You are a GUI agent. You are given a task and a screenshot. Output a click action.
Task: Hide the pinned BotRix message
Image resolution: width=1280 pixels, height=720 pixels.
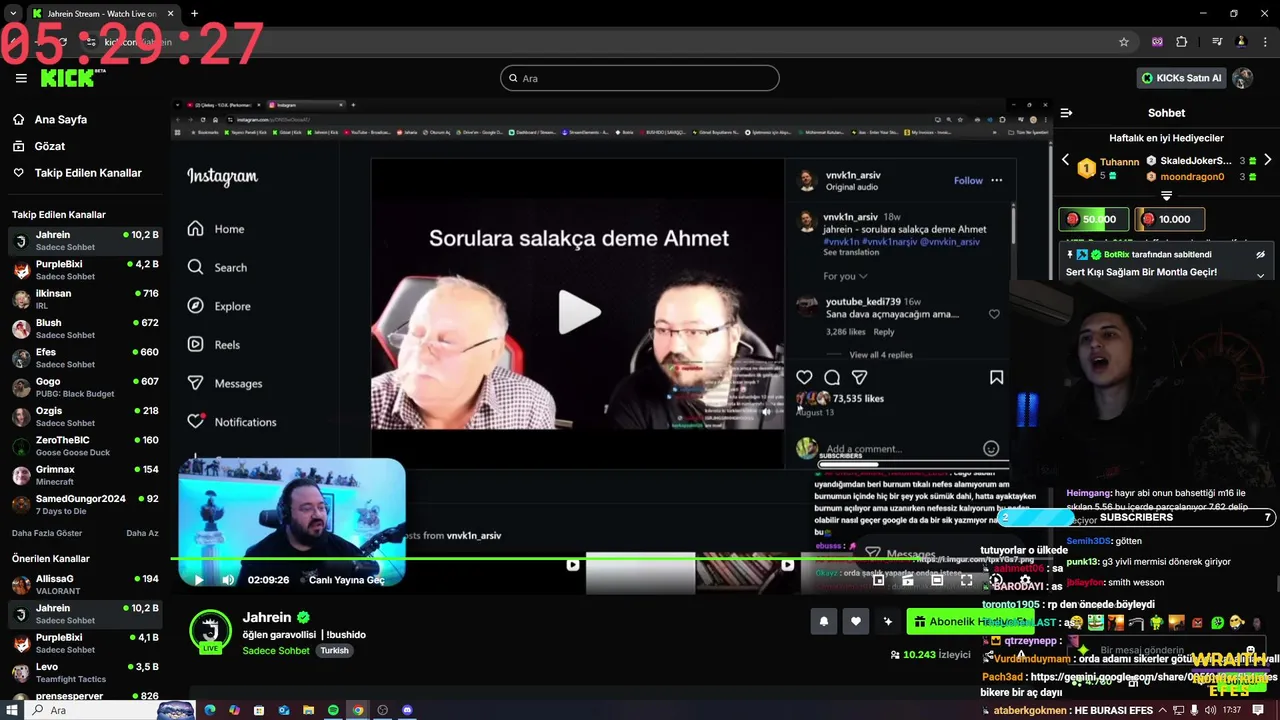click(1261, 255)
